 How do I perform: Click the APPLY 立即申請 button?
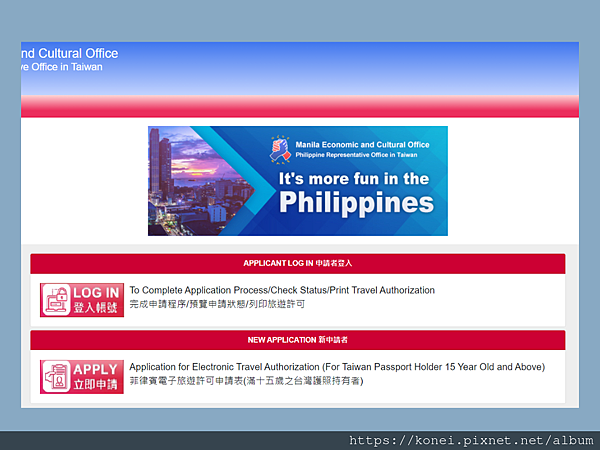point(82,377)
